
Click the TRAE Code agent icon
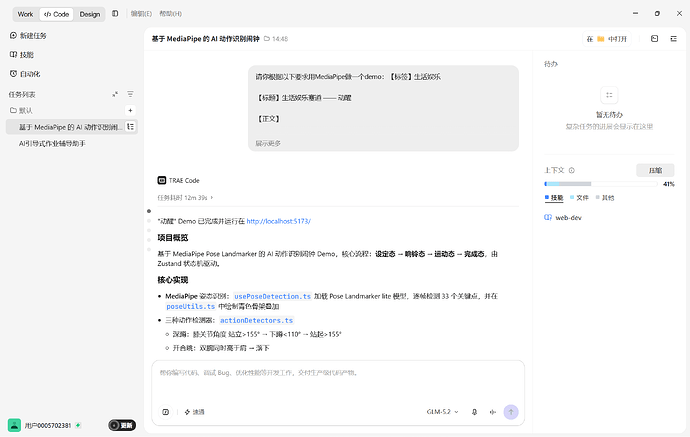(x=161, y=180)
